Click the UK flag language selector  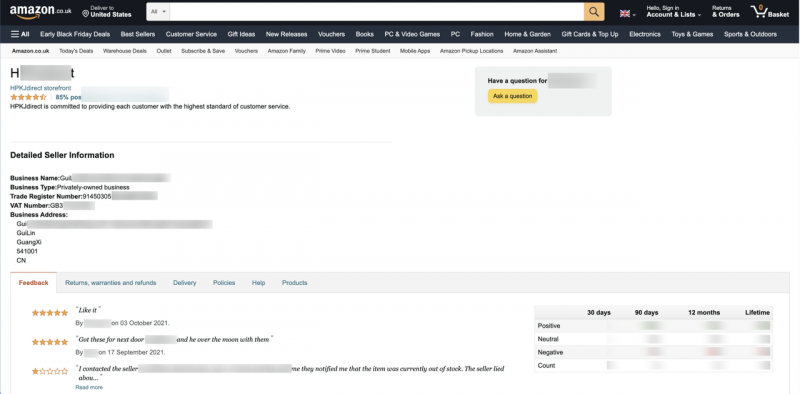point(627,14)
